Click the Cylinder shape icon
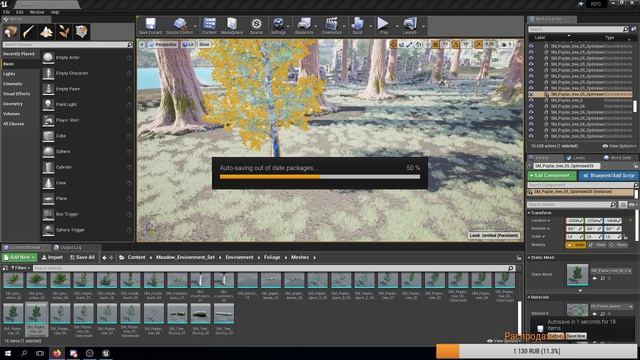 (48, 167)
